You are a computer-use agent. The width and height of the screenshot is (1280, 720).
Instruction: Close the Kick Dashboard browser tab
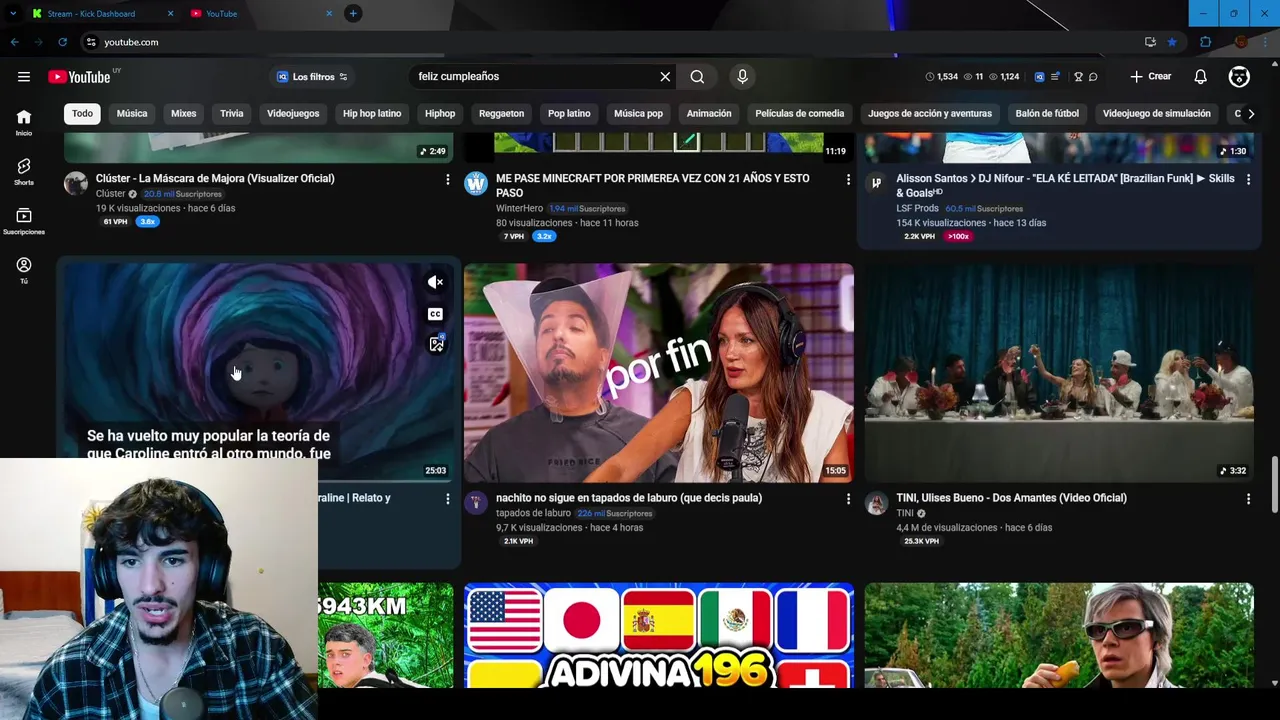170,14
